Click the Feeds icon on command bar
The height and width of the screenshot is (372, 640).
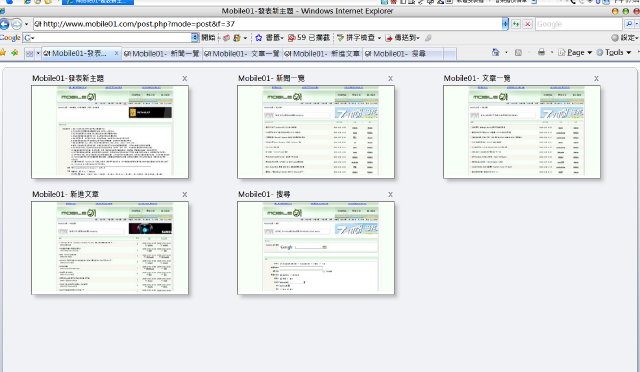click(518, 52)
